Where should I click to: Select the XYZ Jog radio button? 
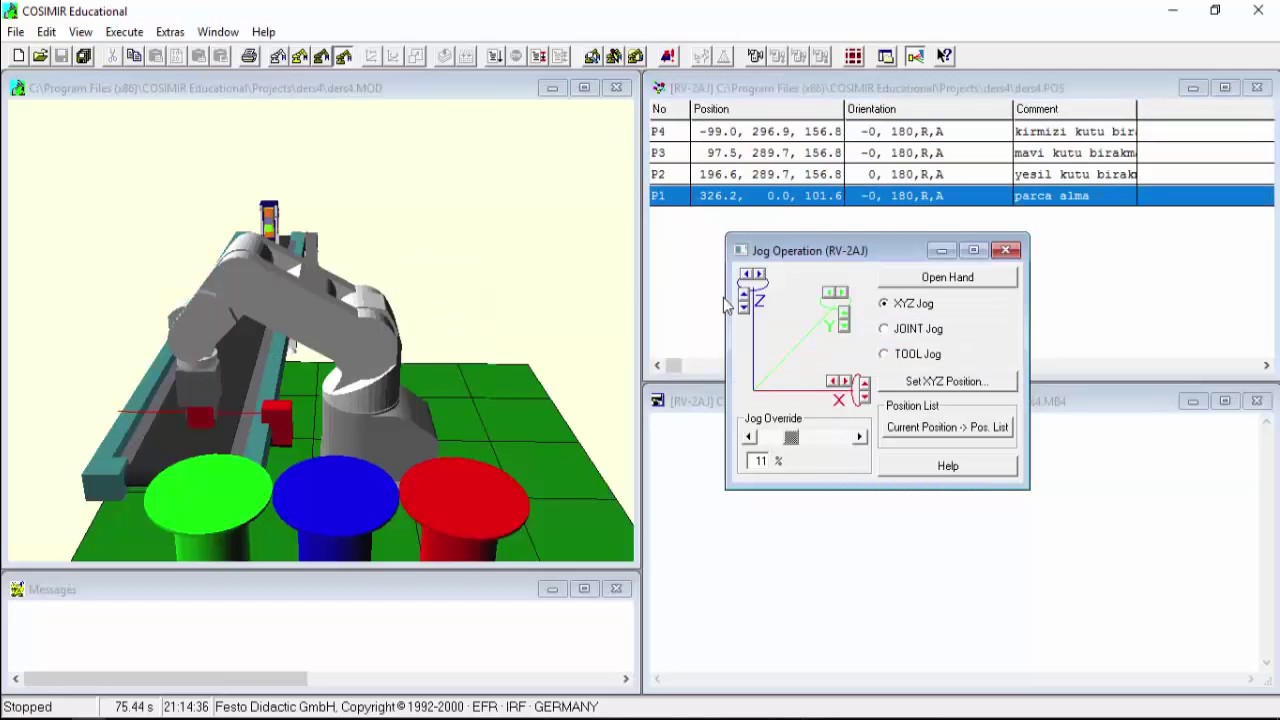884,303
